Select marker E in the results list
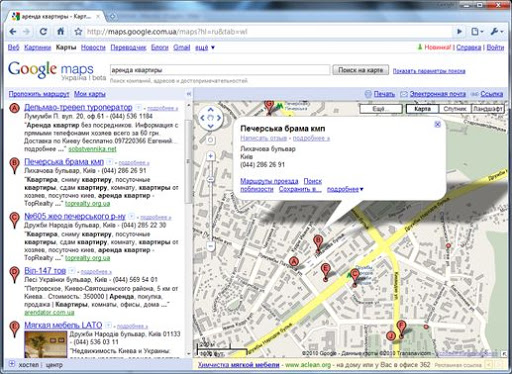Viewport: 512px width, 374px height. click(x=14, y=329)
